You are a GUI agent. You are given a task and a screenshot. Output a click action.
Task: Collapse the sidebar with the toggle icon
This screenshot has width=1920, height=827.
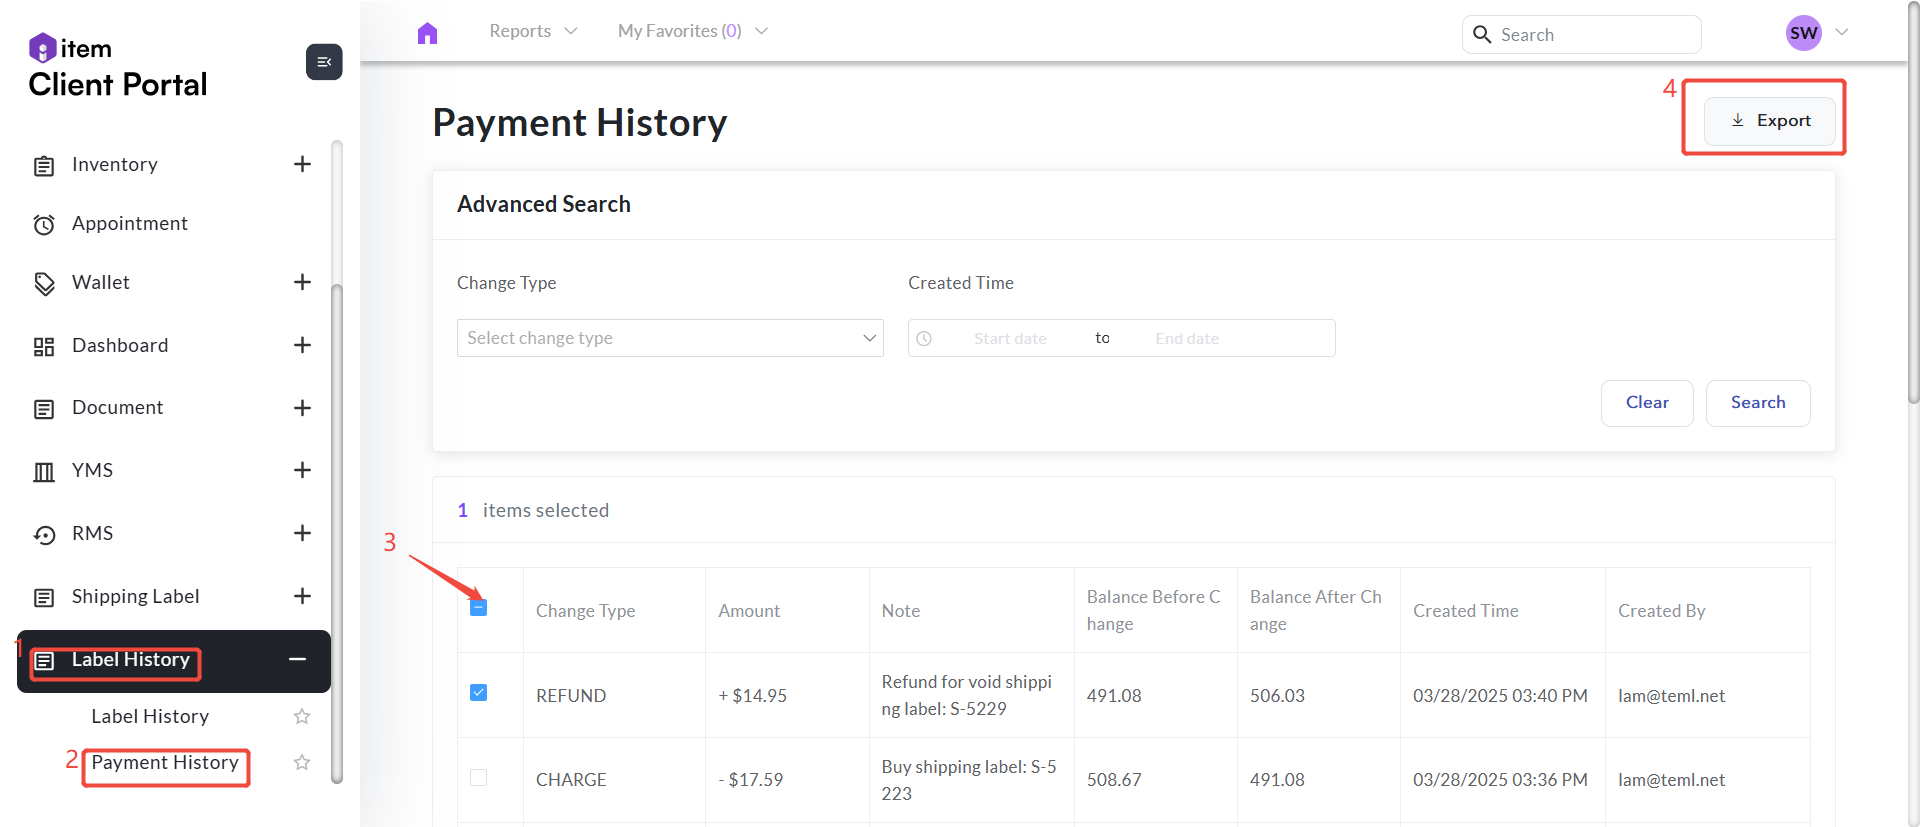[x=324, y=62]
